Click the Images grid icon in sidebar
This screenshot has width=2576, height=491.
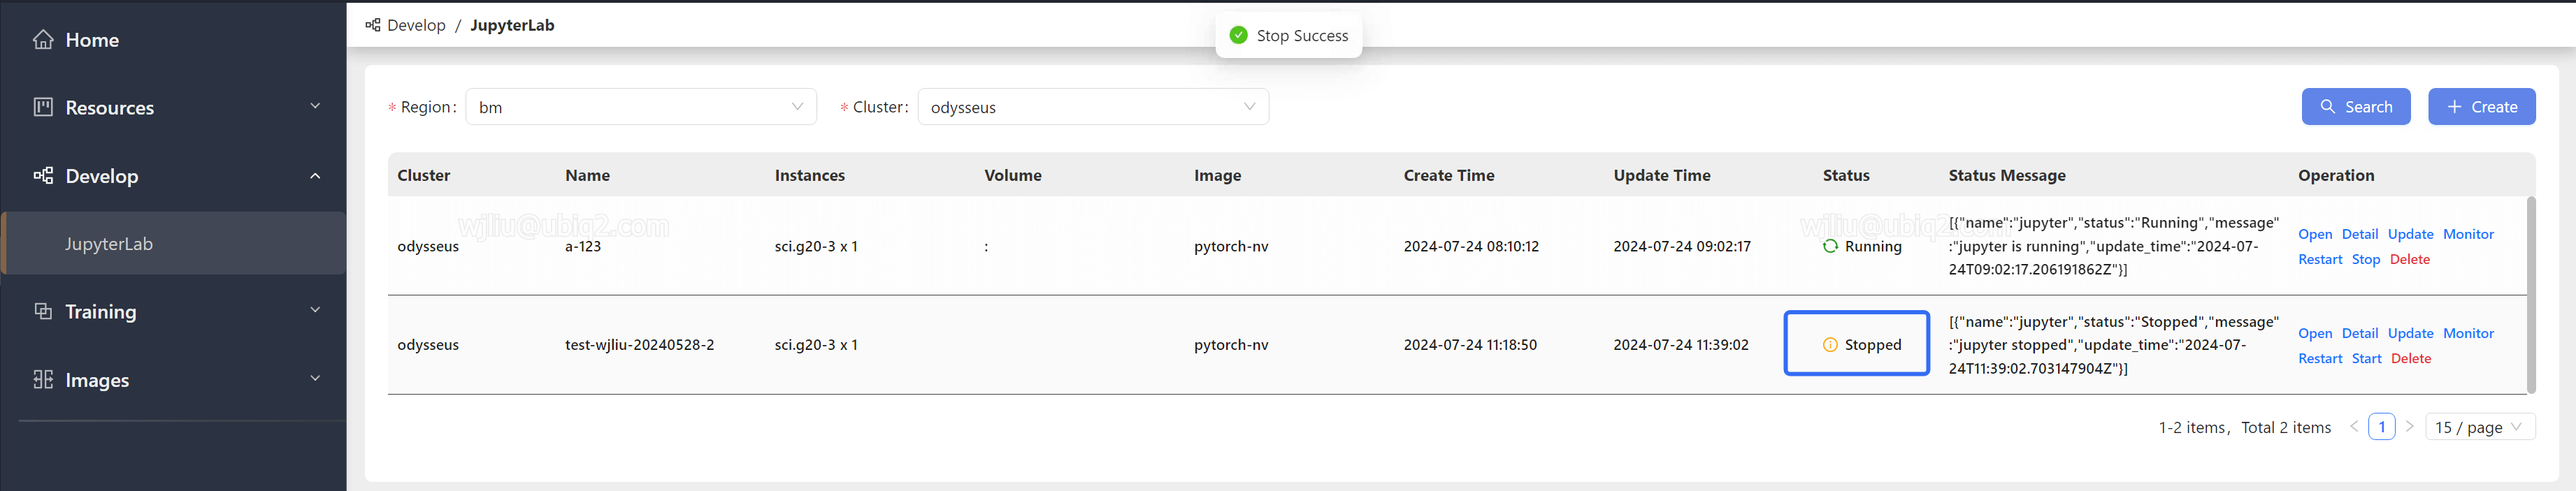tap(43, 379)
